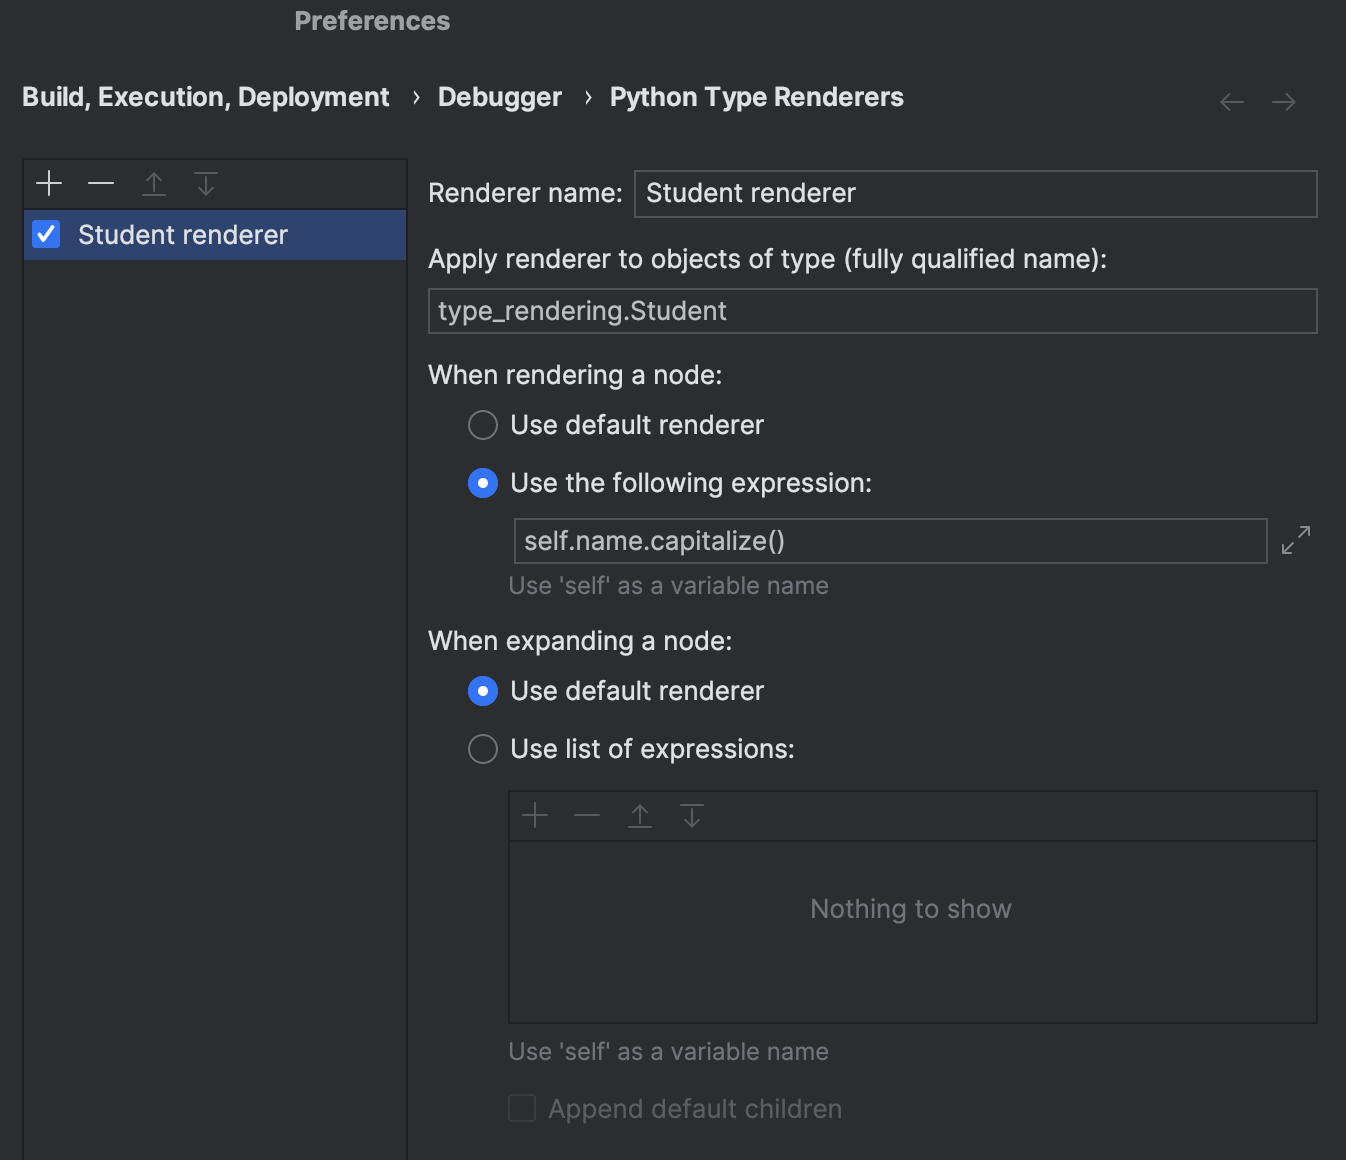Uncheck the Student renderer checkbox

(46, 235)
